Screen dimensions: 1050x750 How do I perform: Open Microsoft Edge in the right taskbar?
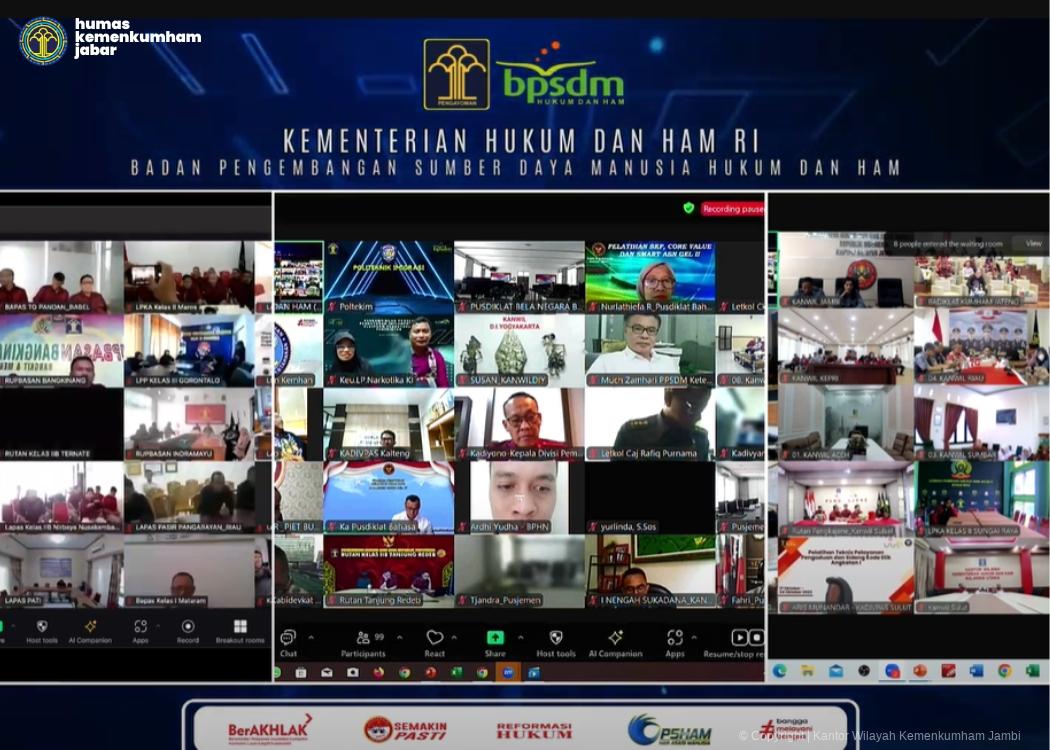tap(779, 670)
